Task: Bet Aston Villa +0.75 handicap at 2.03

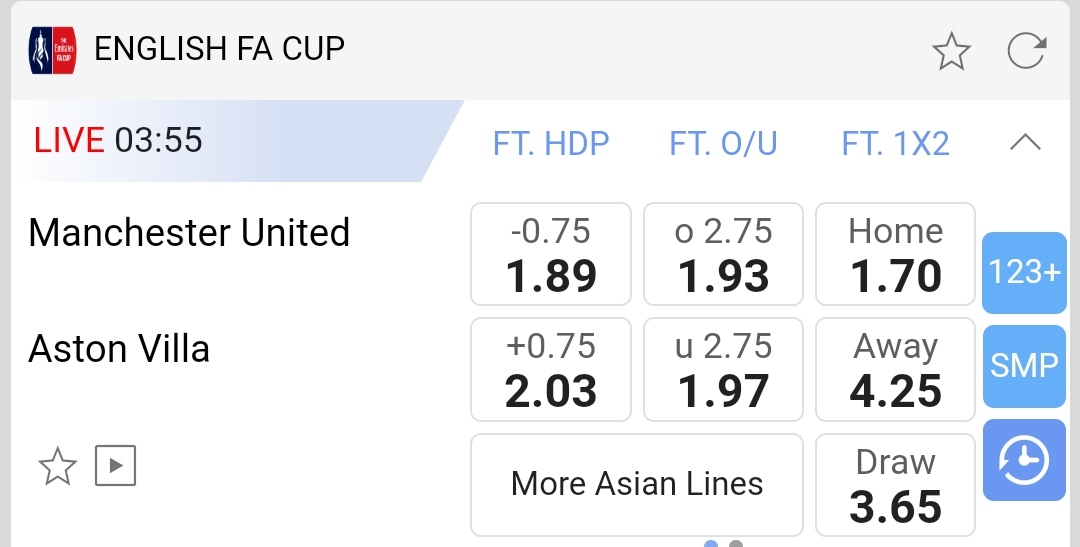Action: 551,368
